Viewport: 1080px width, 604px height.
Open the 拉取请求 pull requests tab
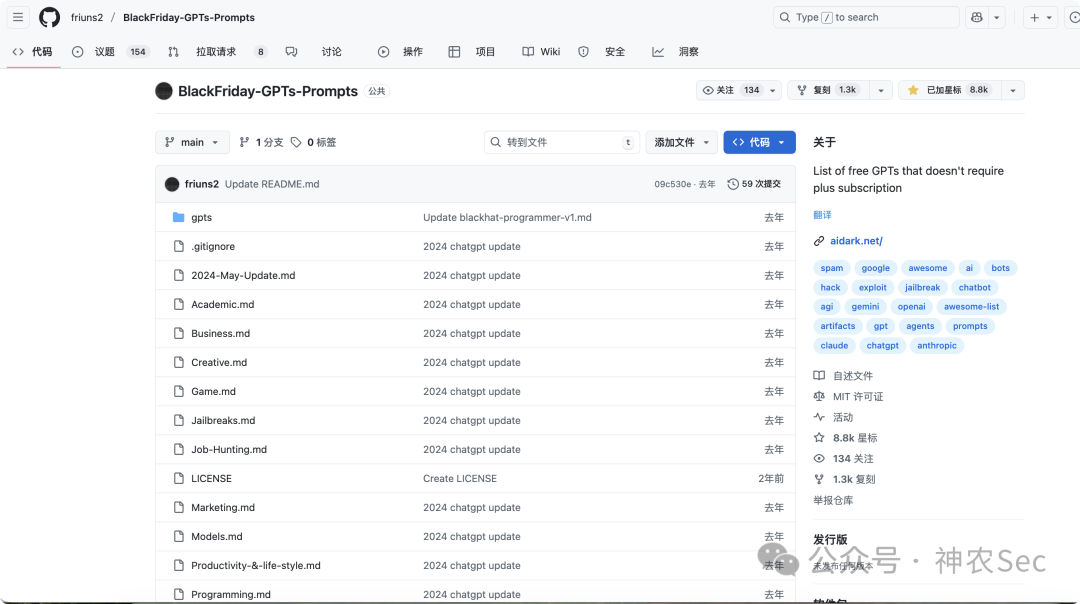tap(217, 52)
